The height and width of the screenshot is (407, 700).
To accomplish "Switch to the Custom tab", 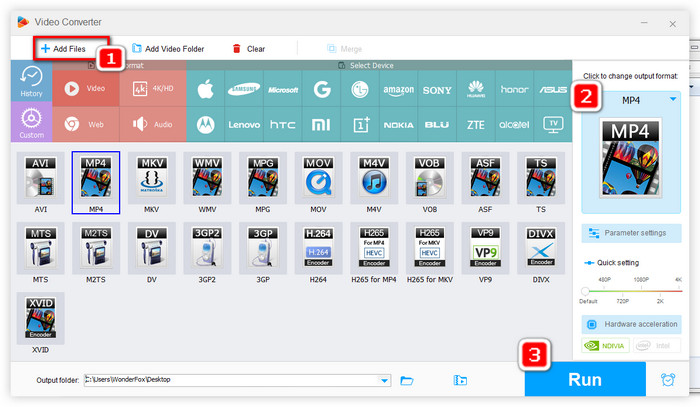I will 31,122.
